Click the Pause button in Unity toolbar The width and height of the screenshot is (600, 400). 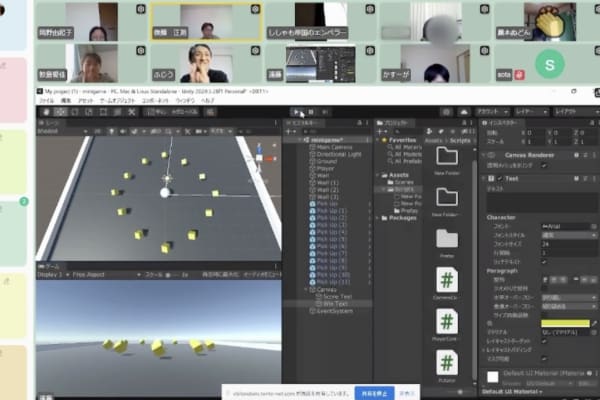[x=309, y=112]
